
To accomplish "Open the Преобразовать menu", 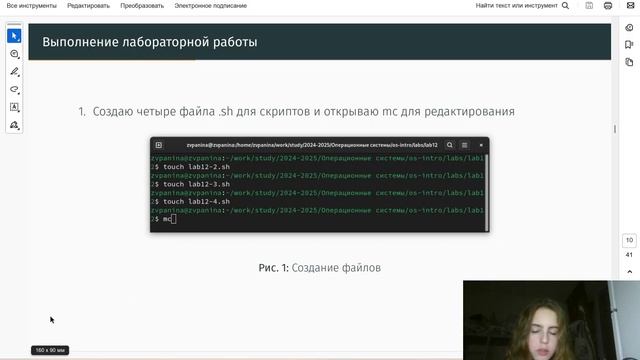I will coord(142,6).
